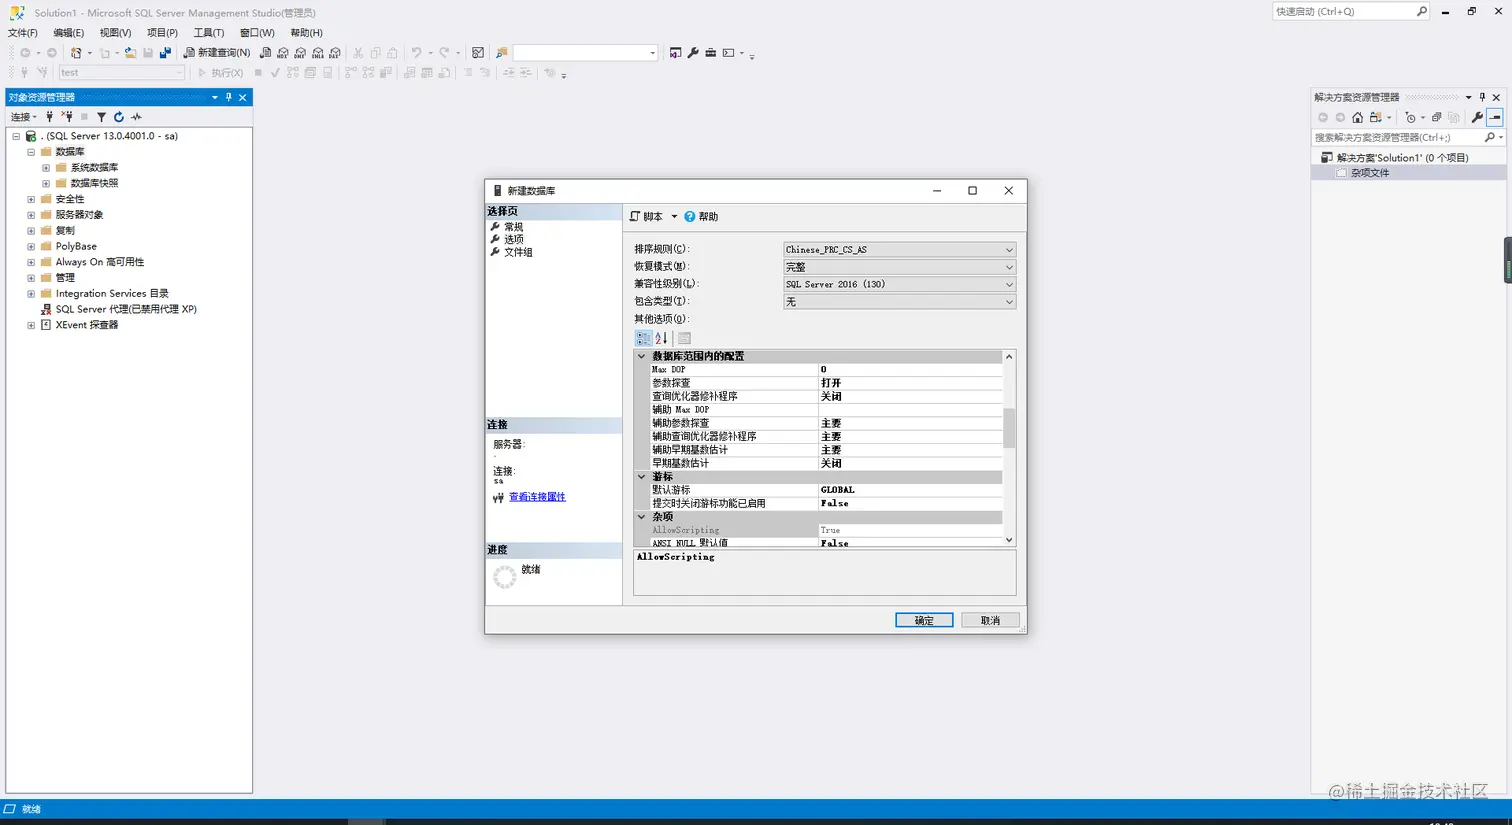The height and width of the screenshot is (825, 1512).
Task: Click the DMX query toolbar icon
Action: tap(300, 53)
